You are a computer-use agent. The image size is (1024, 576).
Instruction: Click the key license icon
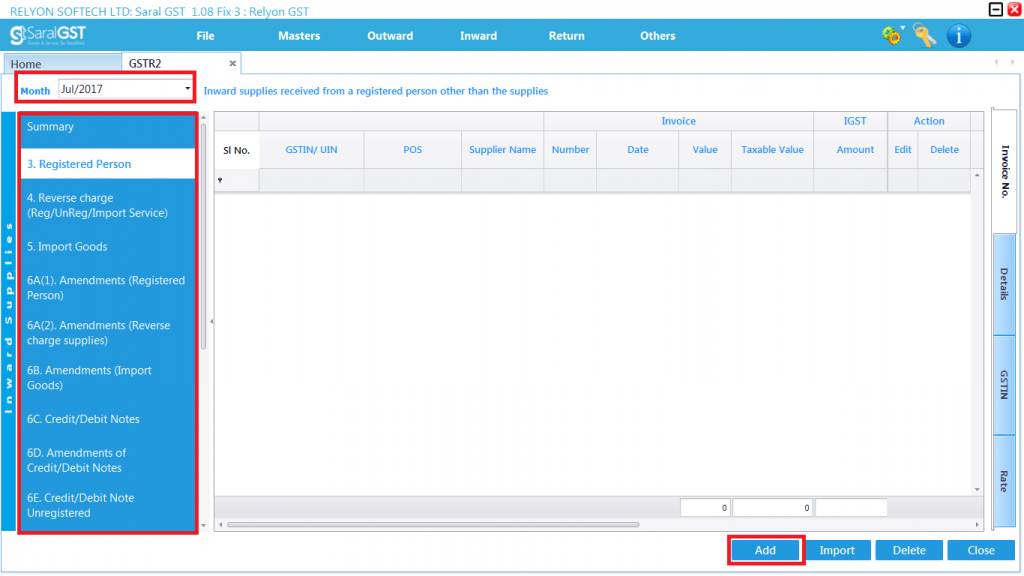(x=924, y=35)
